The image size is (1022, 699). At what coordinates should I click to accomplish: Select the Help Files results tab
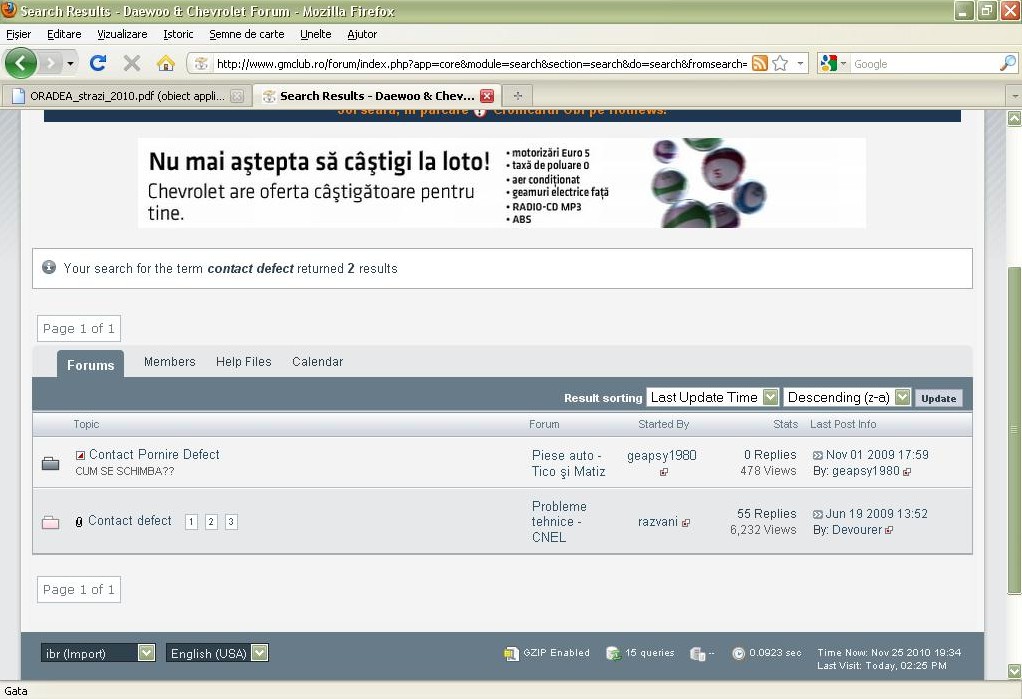tap(244, 361)
